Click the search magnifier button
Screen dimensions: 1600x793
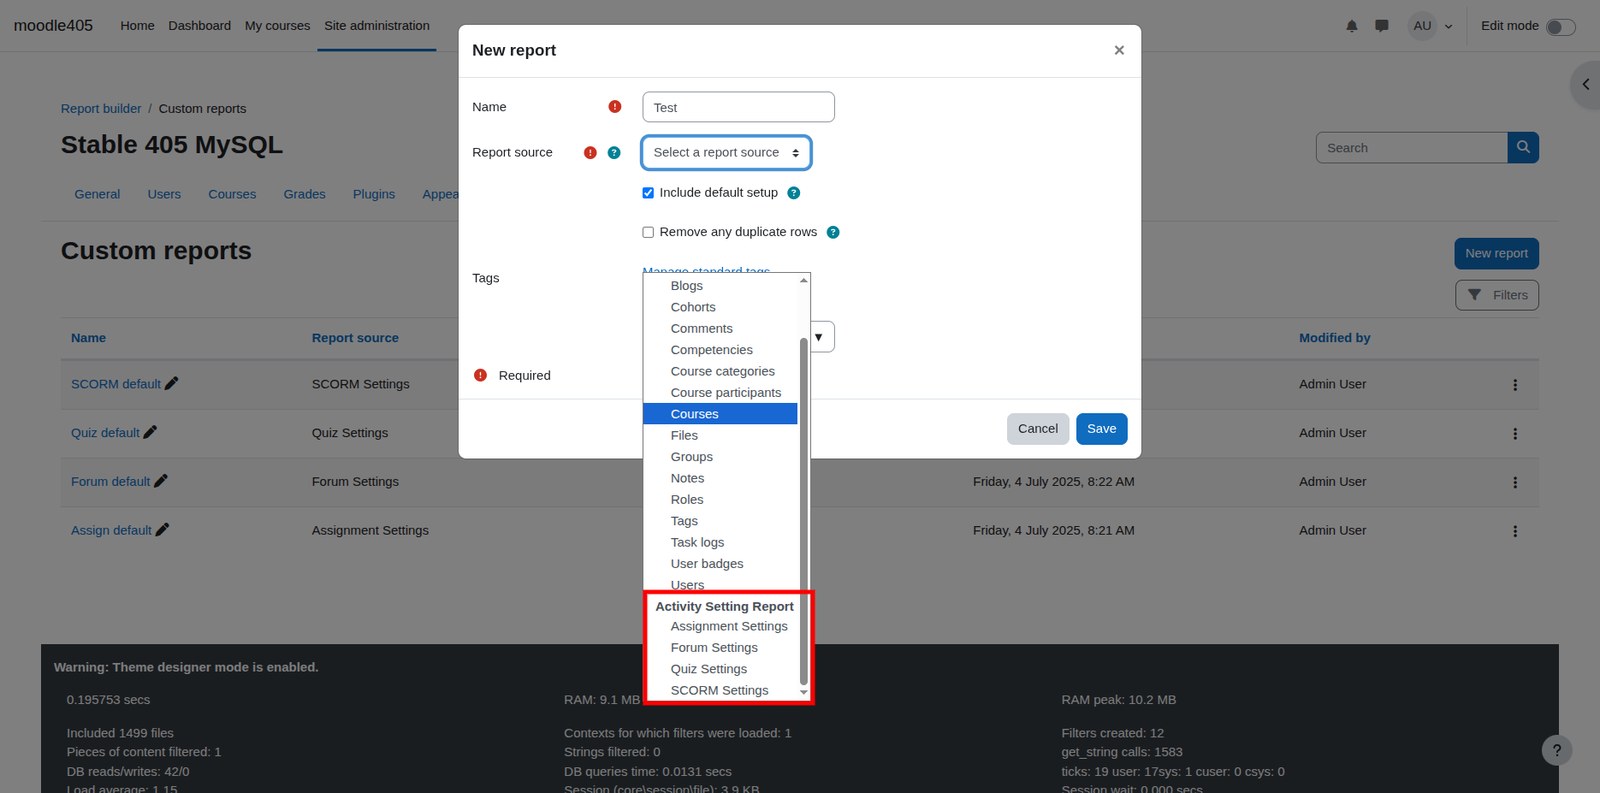1523,147
